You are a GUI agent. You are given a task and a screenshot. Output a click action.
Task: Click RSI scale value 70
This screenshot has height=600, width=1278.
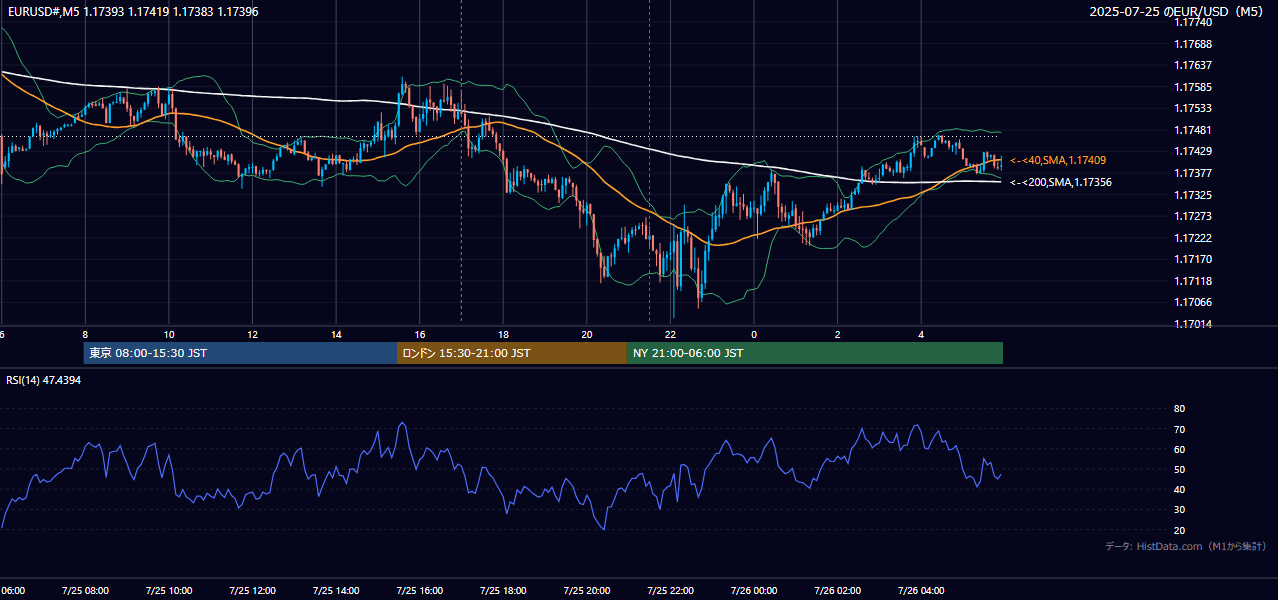[1179, 429]
